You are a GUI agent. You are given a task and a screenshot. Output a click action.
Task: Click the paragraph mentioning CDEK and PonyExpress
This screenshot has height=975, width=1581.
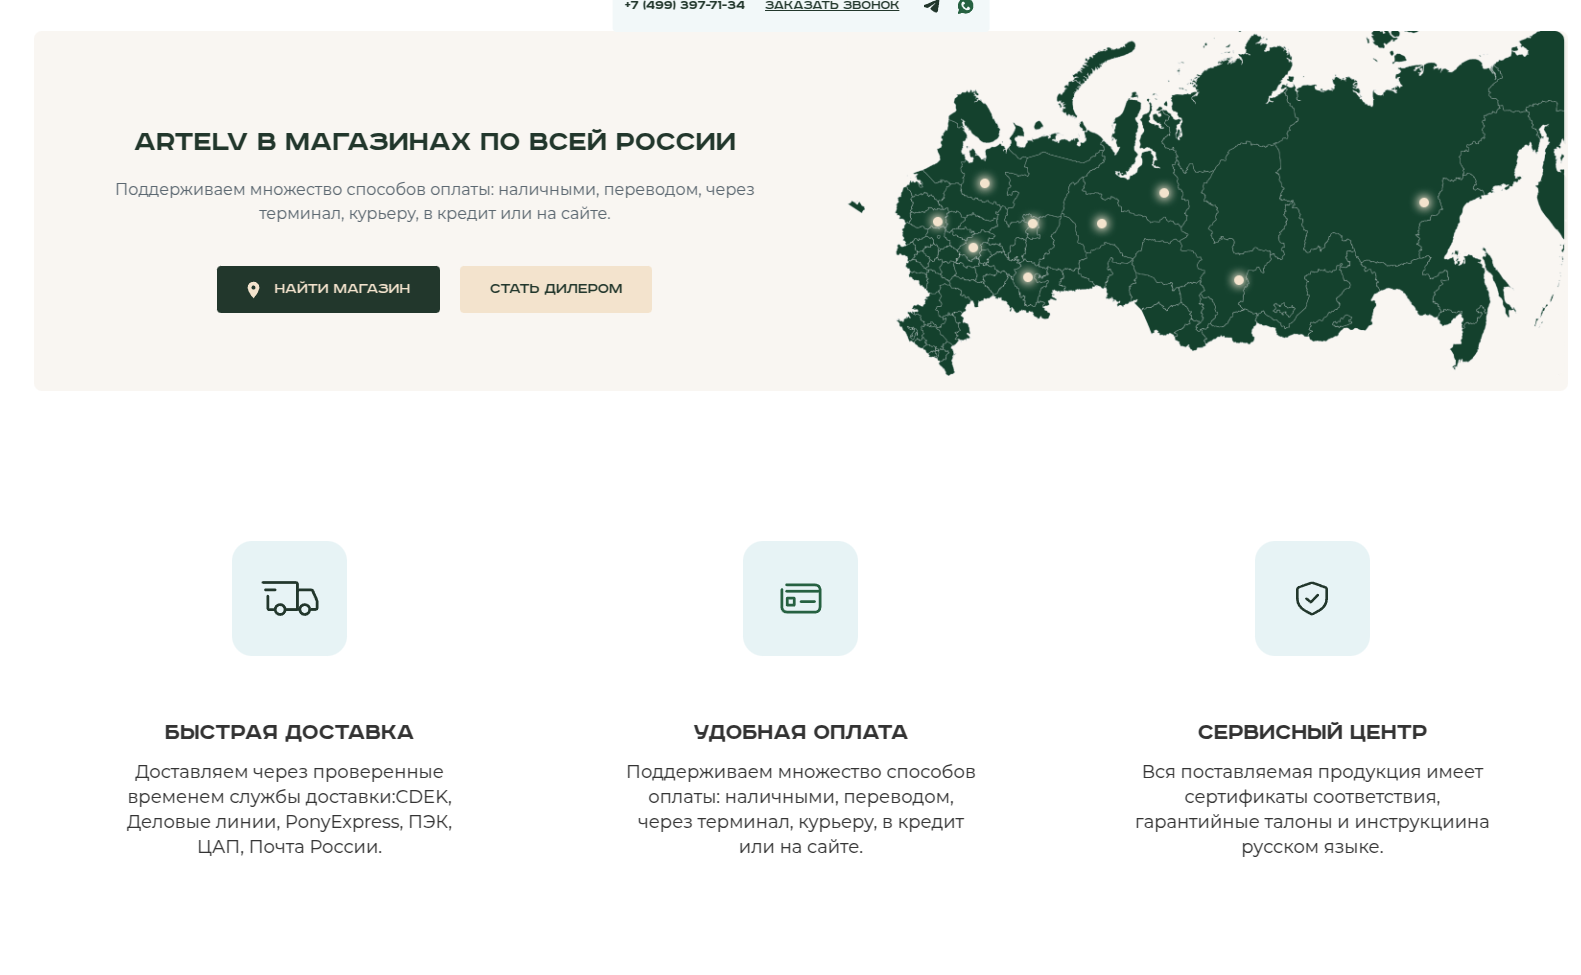coord(289,809)
